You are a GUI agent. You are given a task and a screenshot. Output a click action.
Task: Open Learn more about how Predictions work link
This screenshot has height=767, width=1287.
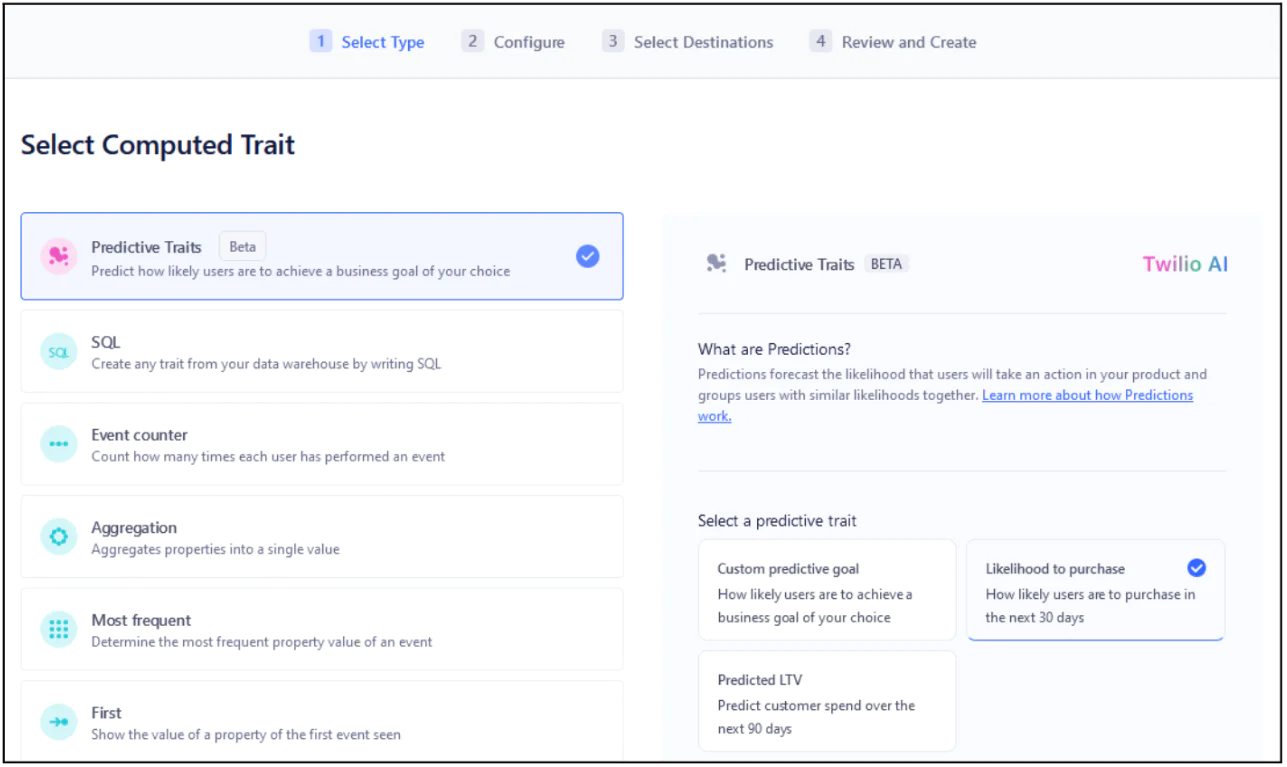[1087, 395]
